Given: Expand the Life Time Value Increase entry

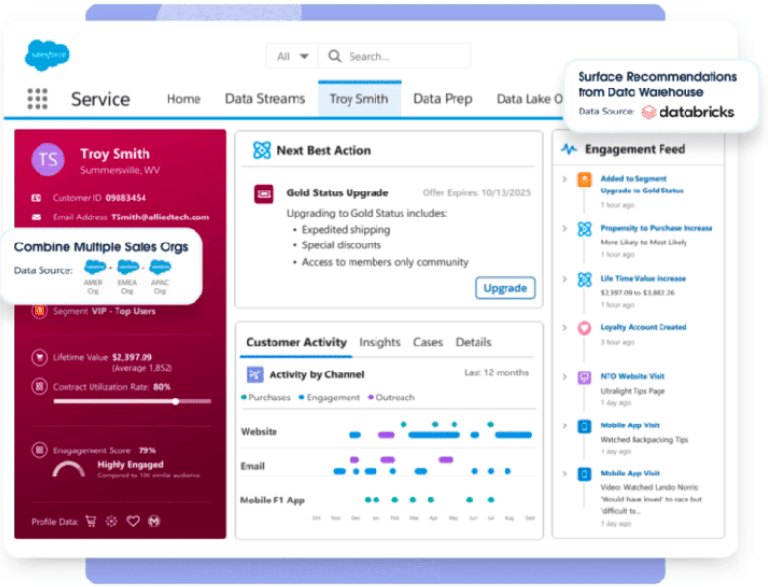Looking at the screenshot, I should point(564,279).
